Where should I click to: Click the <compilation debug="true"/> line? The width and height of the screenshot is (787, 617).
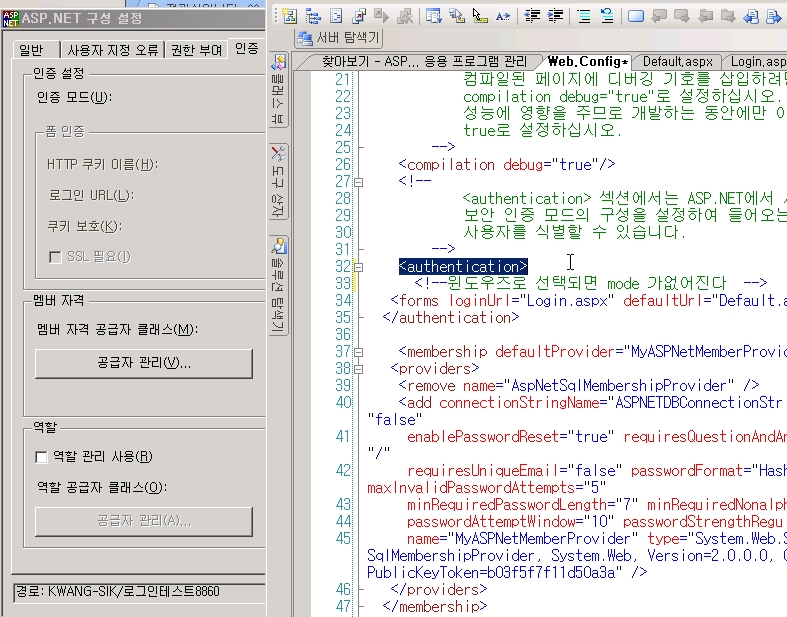(x=506, y=165)
